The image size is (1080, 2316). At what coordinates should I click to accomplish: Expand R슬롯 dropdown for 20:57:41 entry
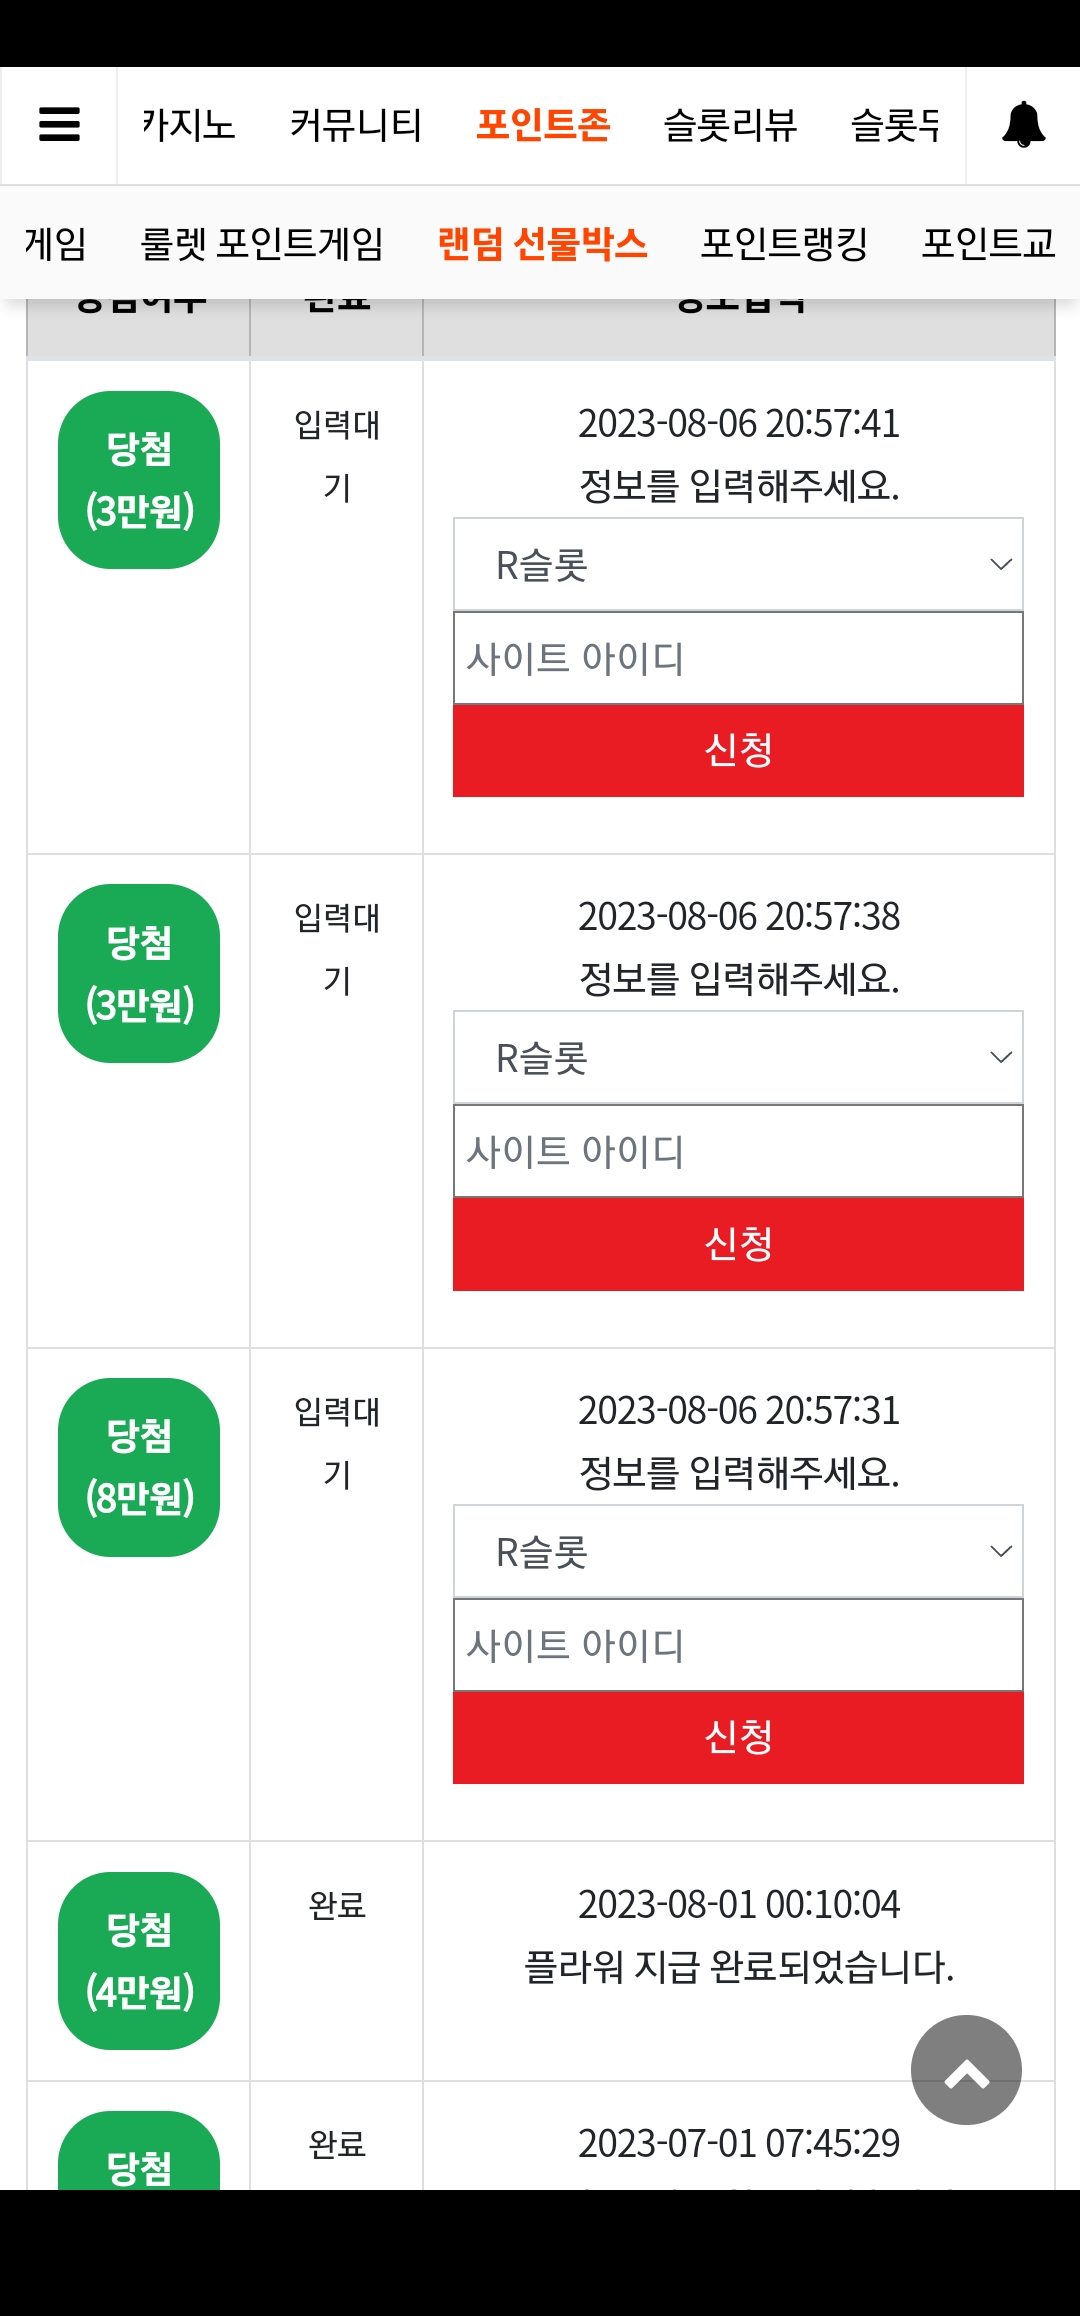click(x=738, y=564)
